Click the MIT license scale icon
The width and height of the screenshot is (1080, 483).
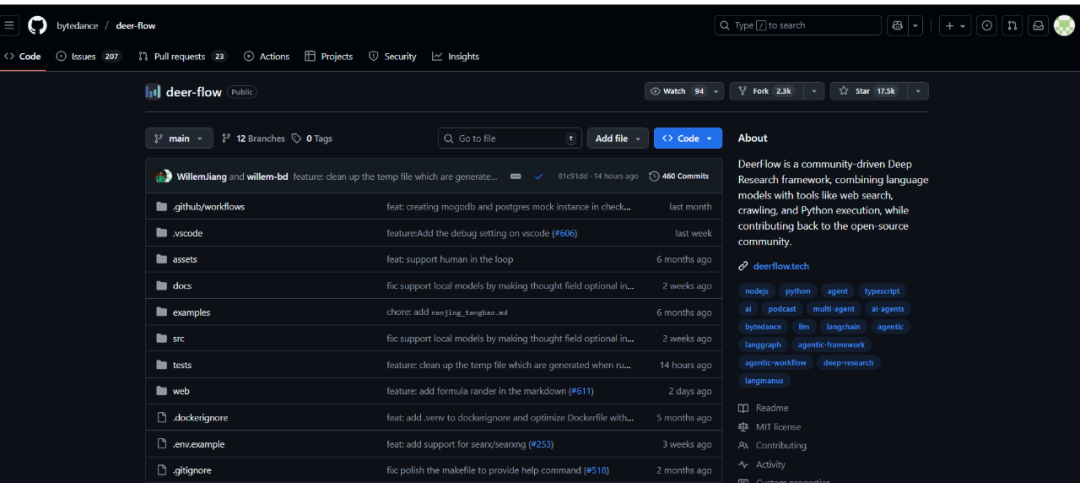pyautogui.click(x=743, y=427)
